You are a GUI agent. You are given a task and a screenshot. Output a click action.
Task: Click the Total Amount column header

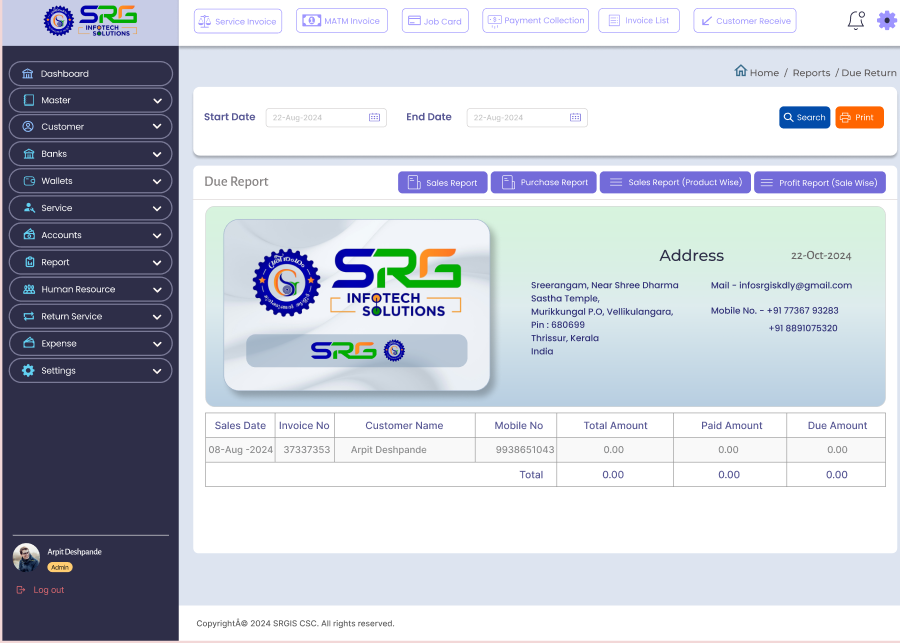pos(615,425)
